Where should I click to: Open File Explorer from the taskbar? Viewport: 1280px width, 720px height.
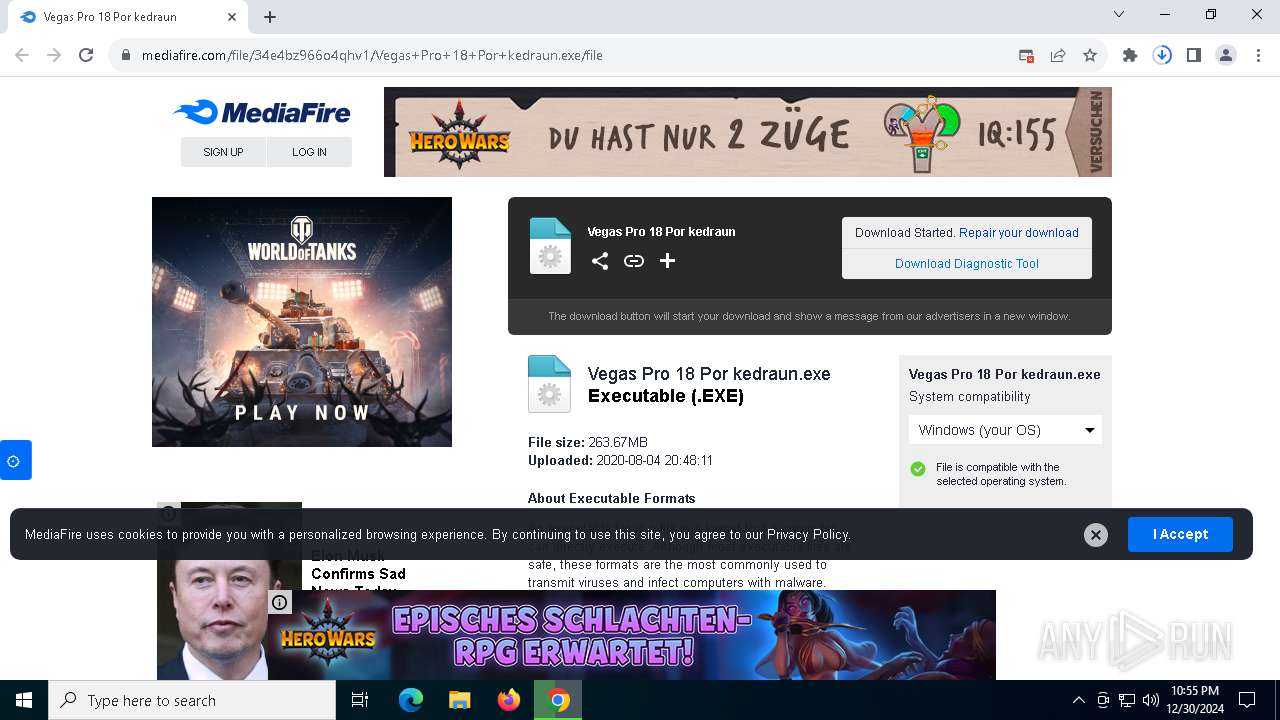click(459, 700)
